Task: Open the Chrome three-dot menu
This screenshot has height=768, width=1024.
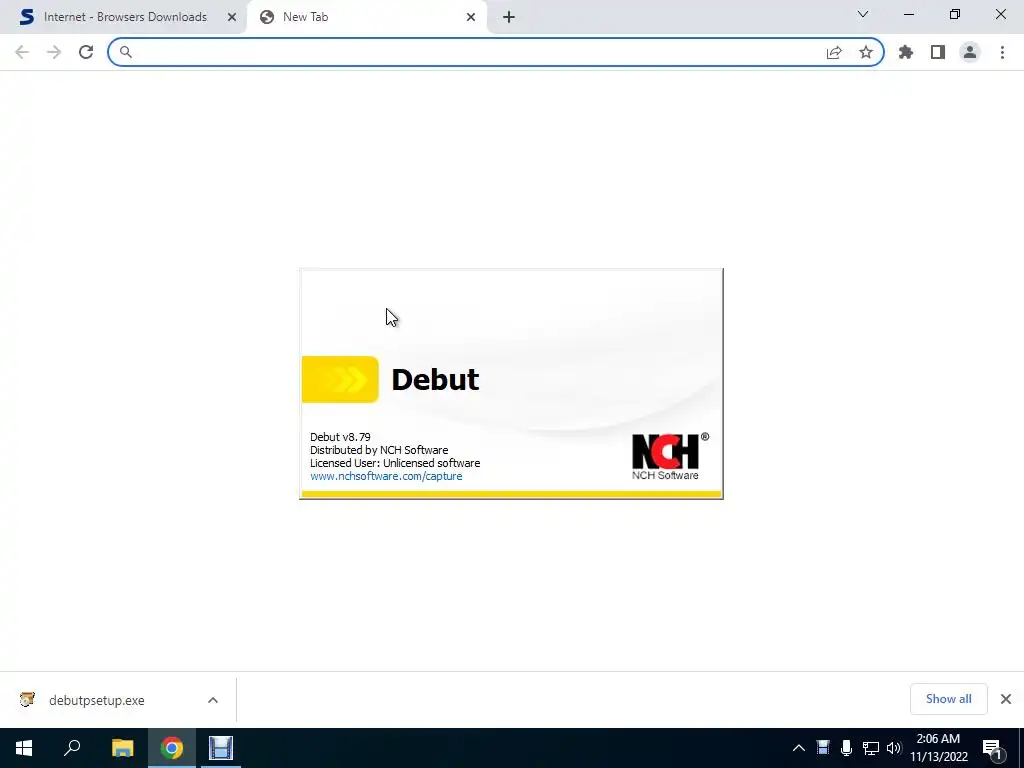Action: 1002,52
